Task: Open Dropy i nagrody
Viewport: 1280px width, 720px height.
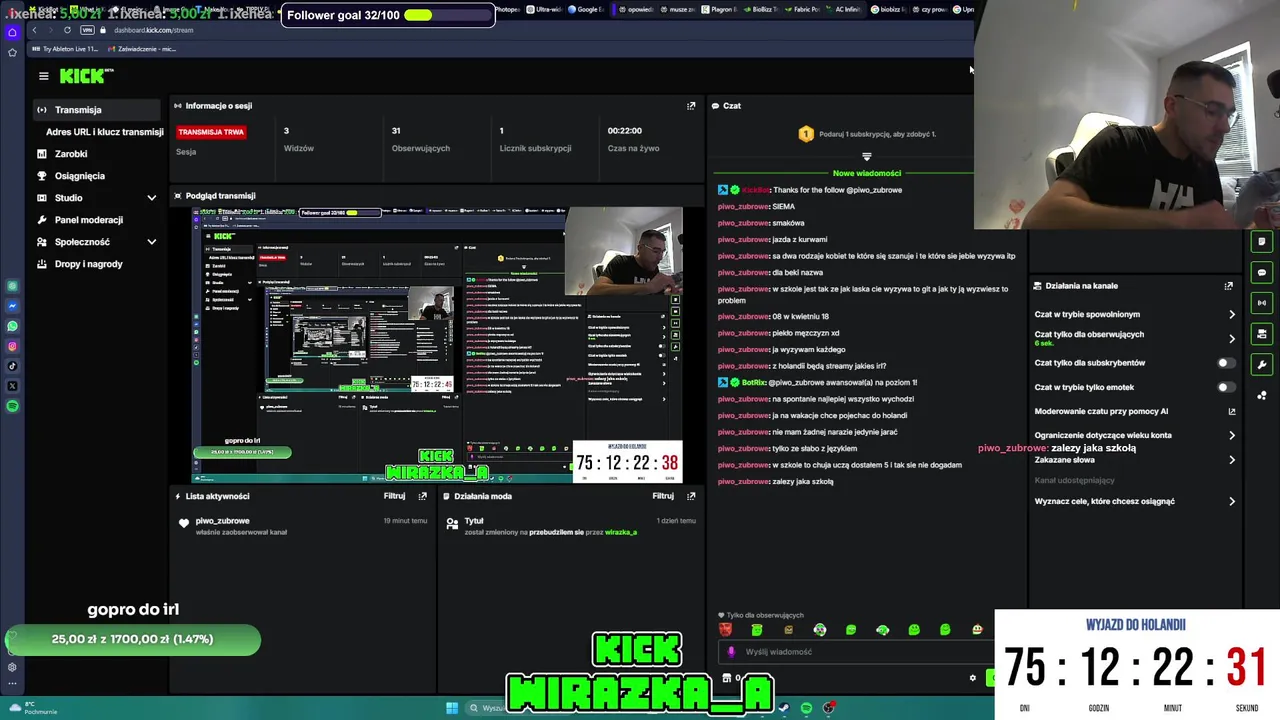Action: click(89, 264)
